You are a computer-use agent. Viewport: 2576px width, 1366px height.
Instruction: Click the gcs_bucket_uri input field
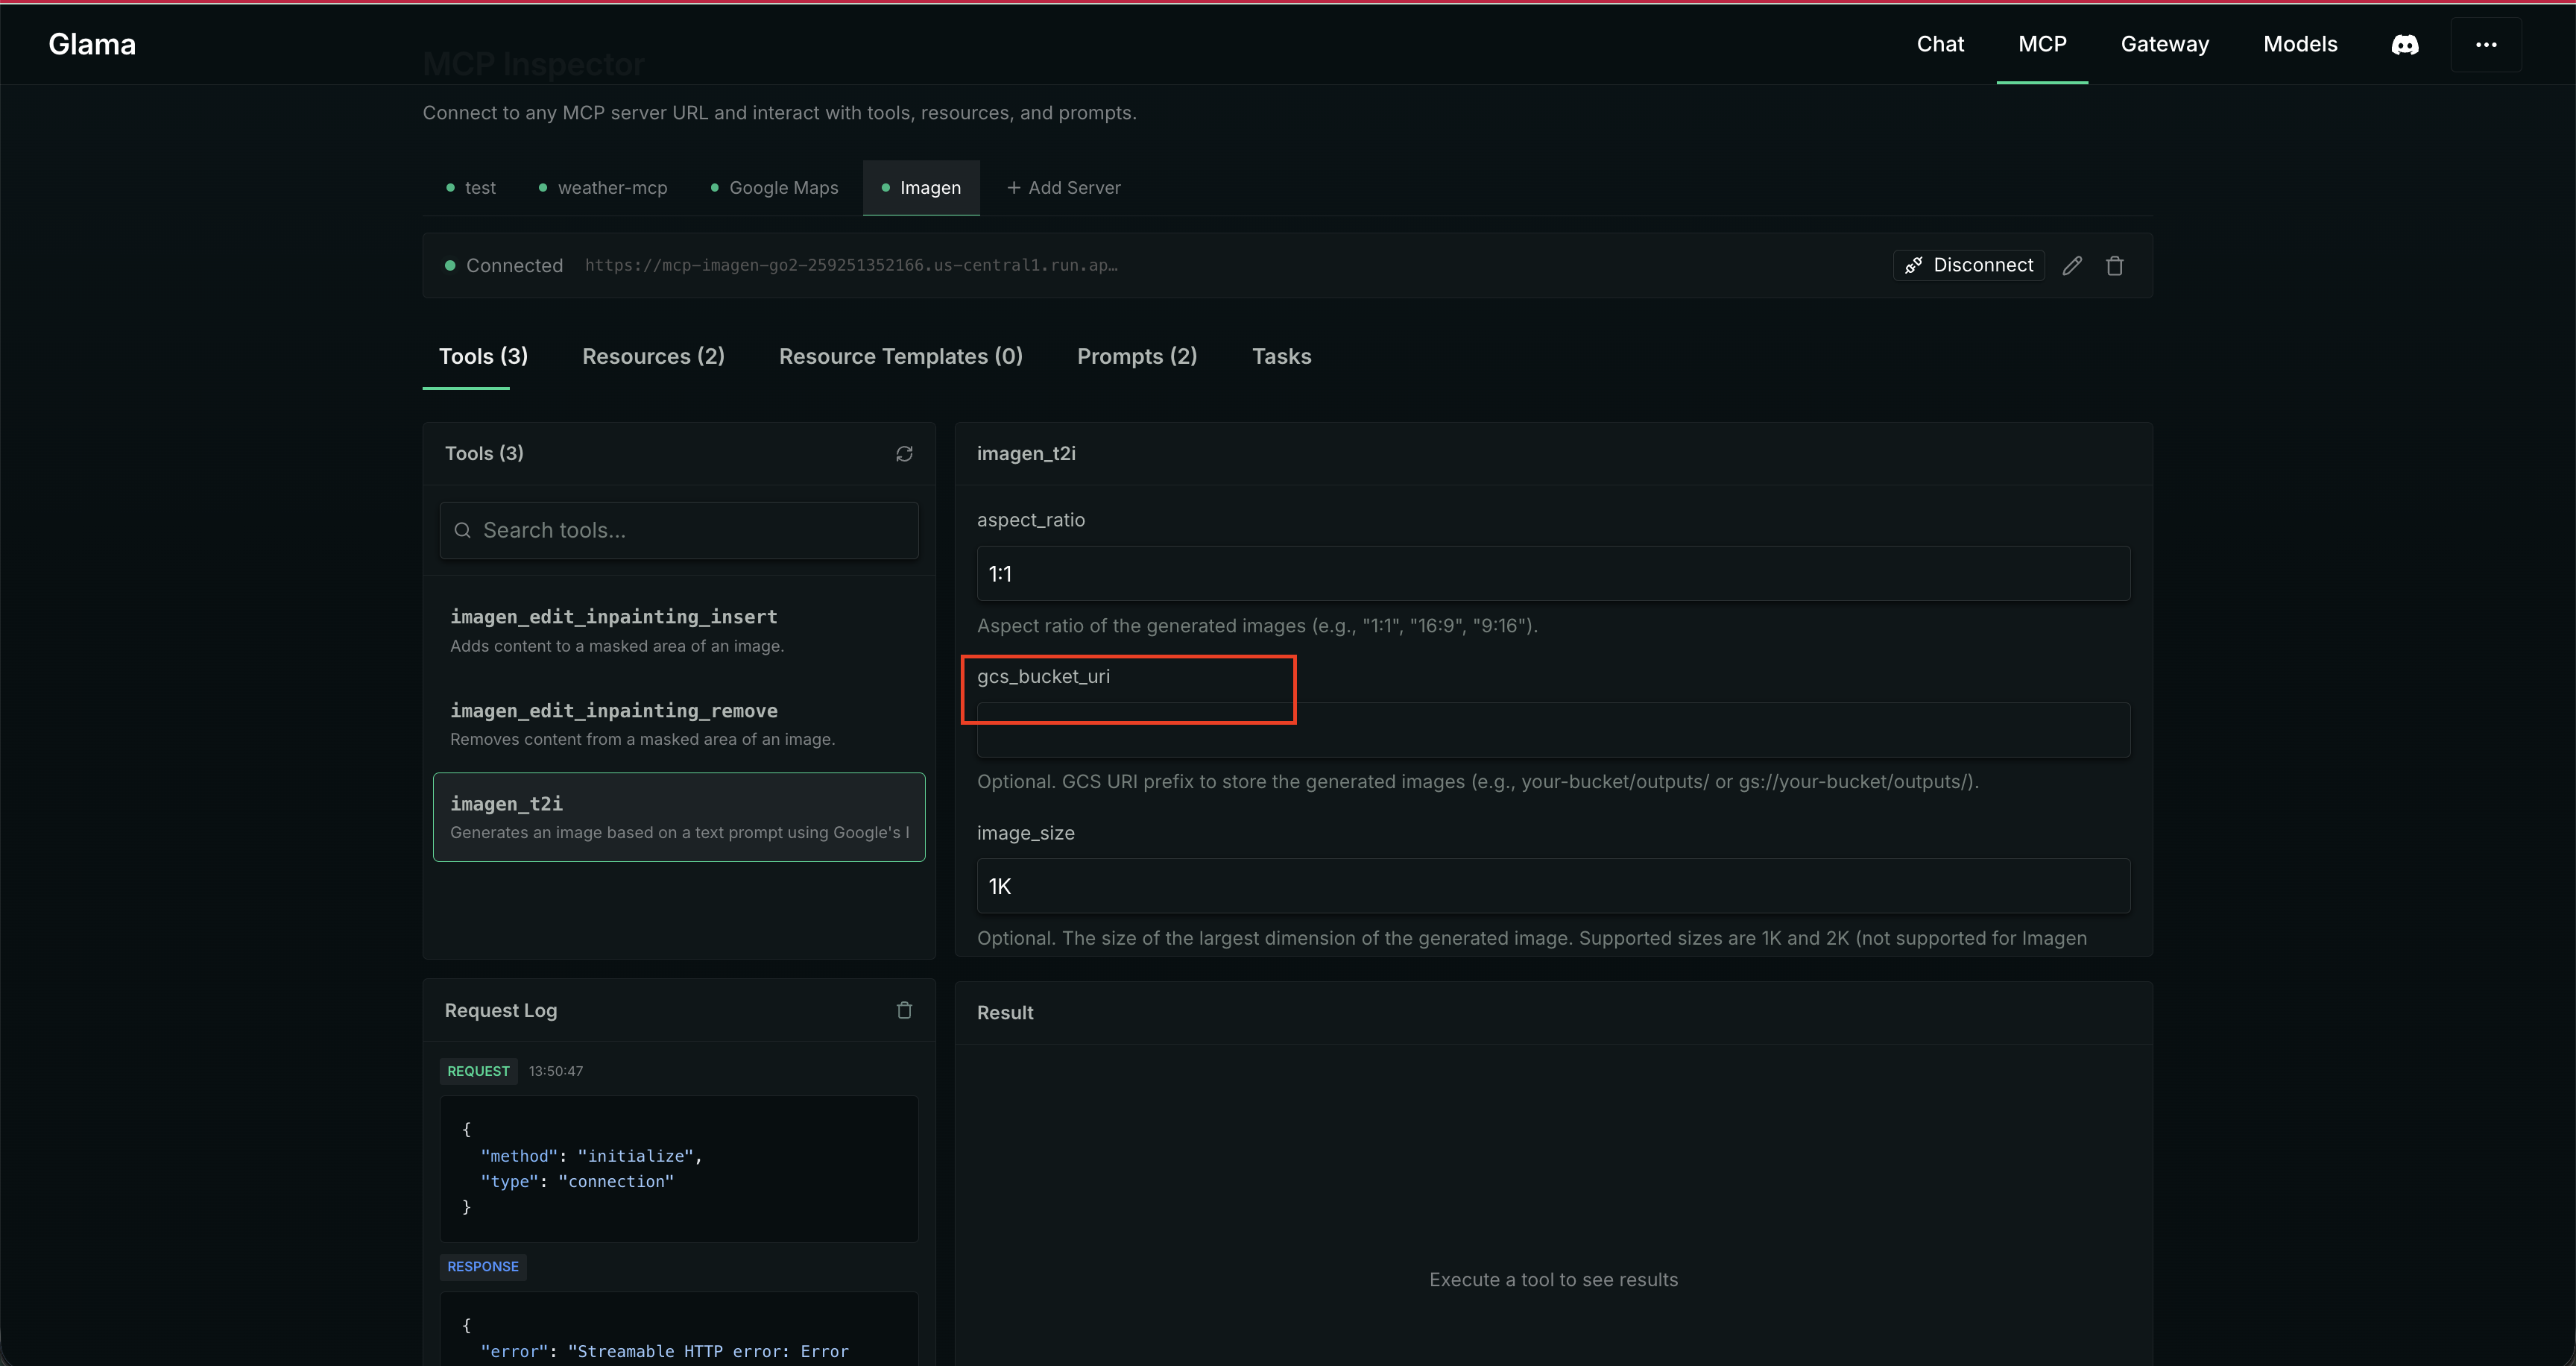[x=1552, y=730]
